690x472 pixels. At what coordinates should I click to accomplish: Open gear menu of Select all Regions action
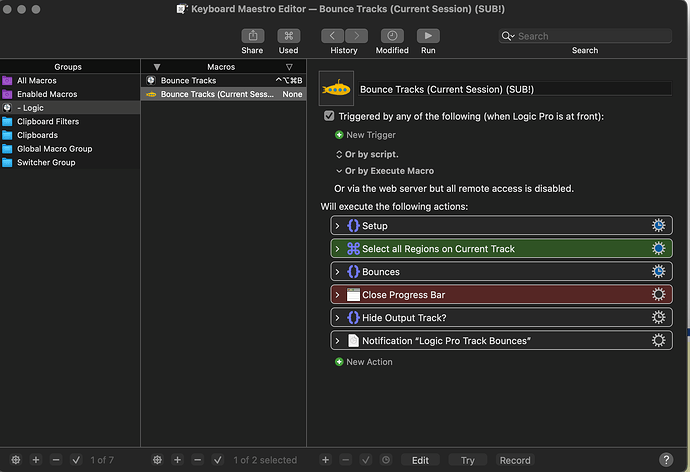(658, 249)
